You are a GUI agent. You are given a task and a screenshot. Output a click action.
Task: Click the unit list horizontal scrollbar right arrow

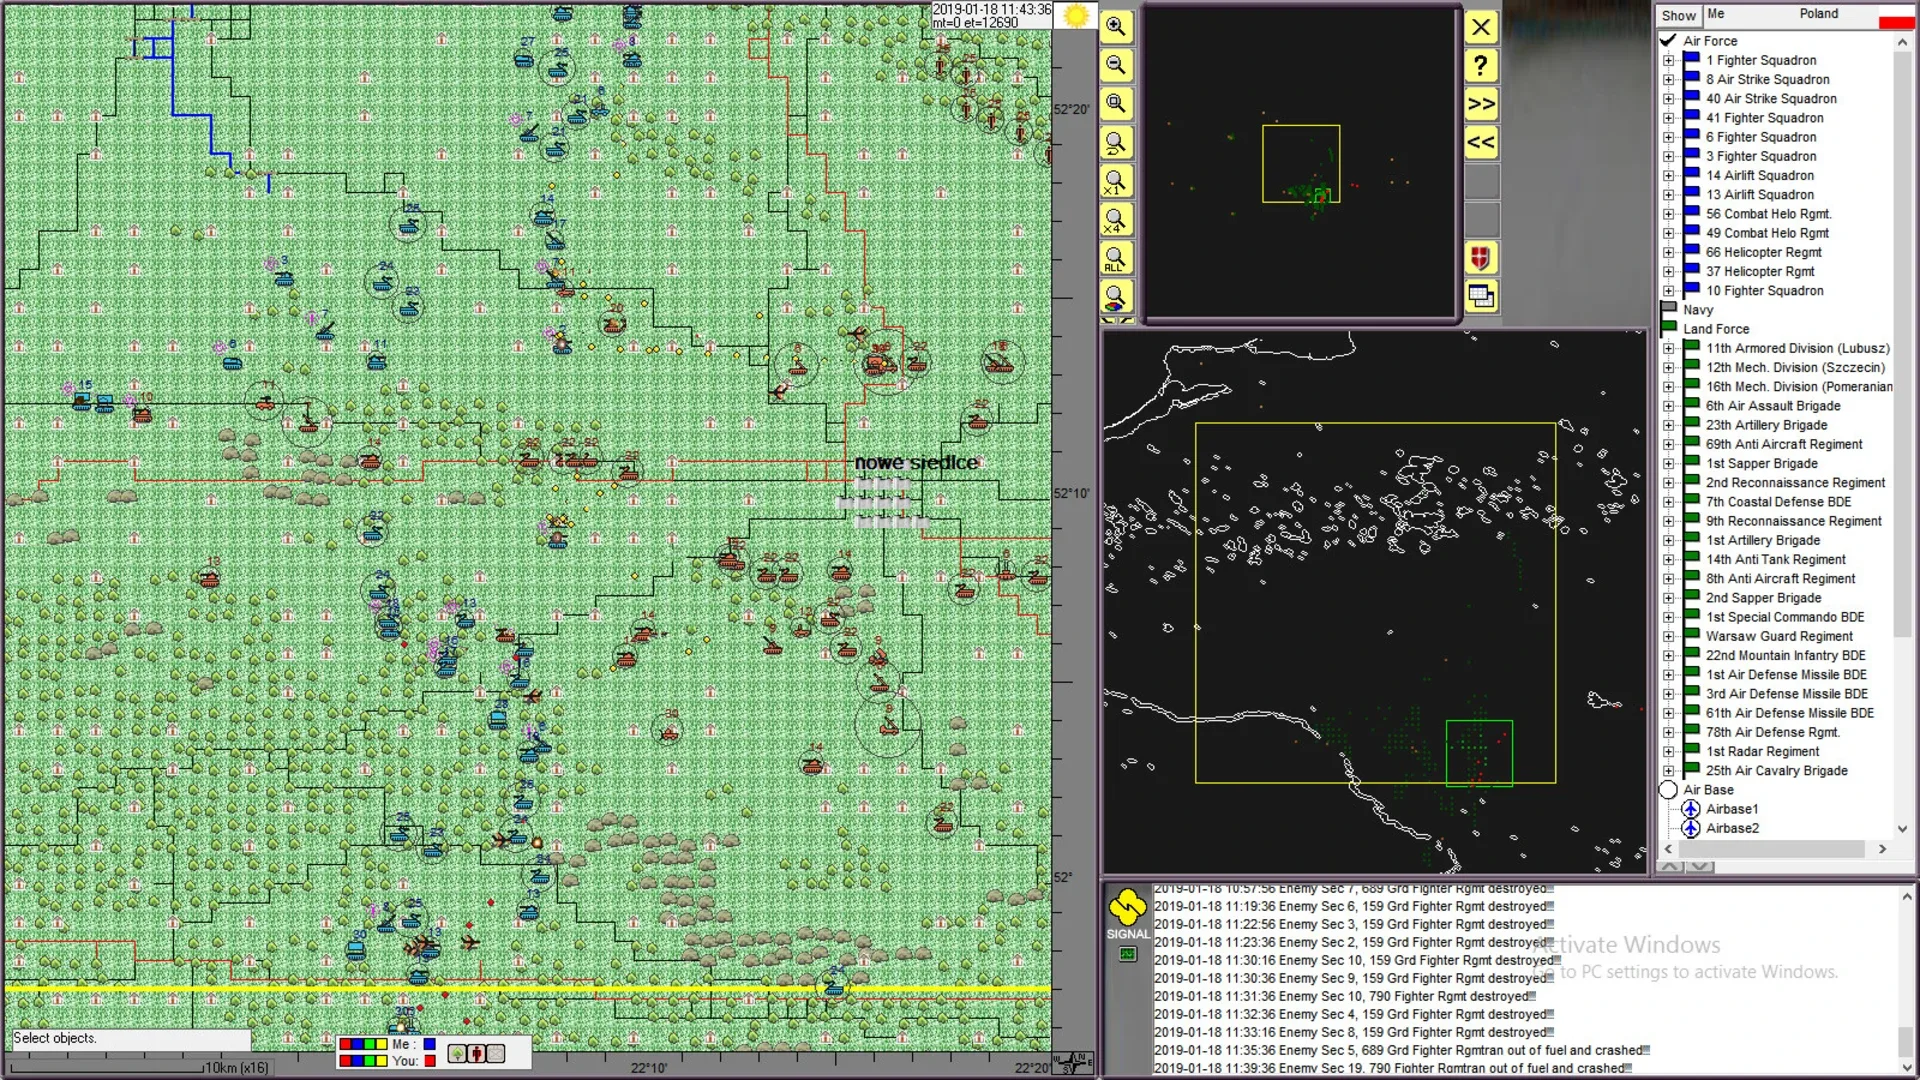click(x=1882, y=849)
